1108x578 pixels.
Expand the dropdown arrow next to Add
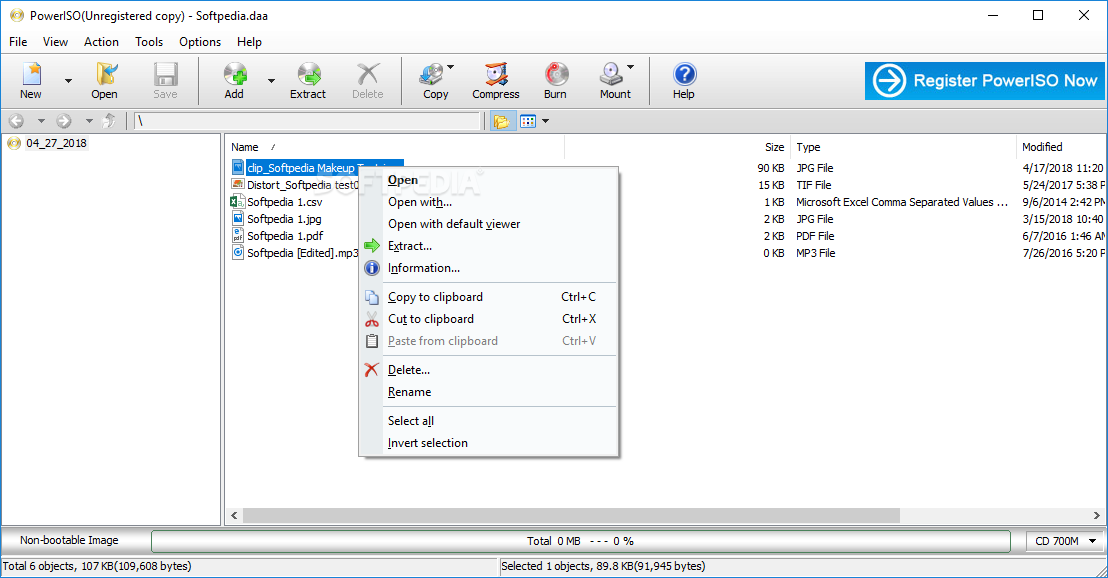pos(271,81)
